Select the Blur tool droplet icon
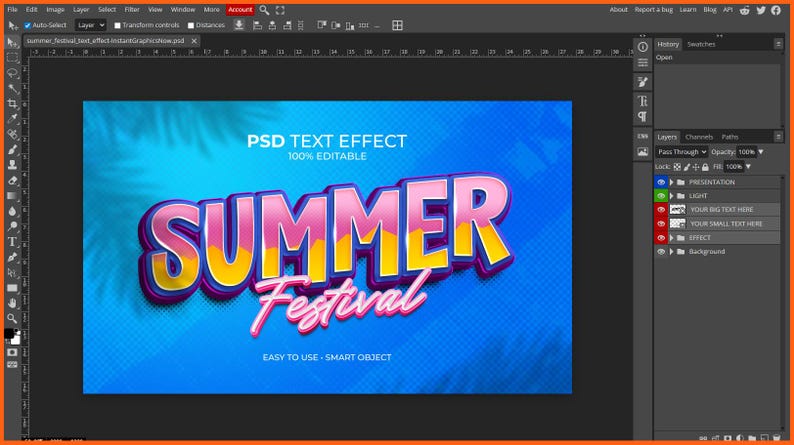The height and width of the screenshot is (445, 794). coord(12,211)
